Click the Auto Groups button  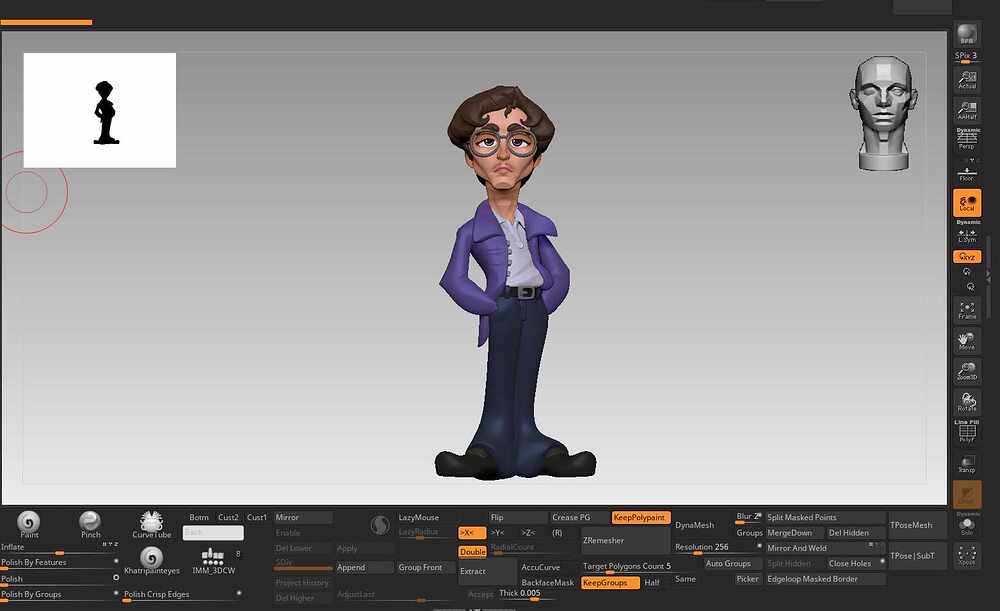(733, 563)
